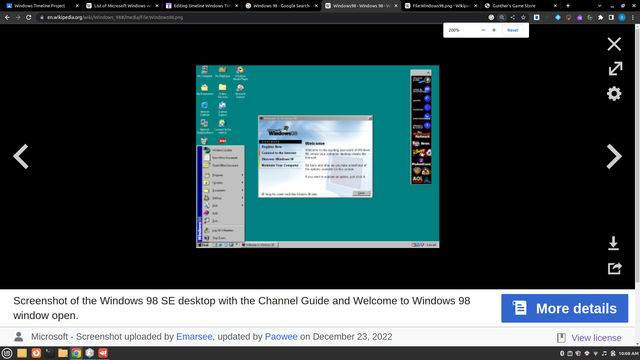The height and width of the screenshot is (360, 640).
Task: Close the Windows Timeline Project tab
Action: tap(77, 6)
